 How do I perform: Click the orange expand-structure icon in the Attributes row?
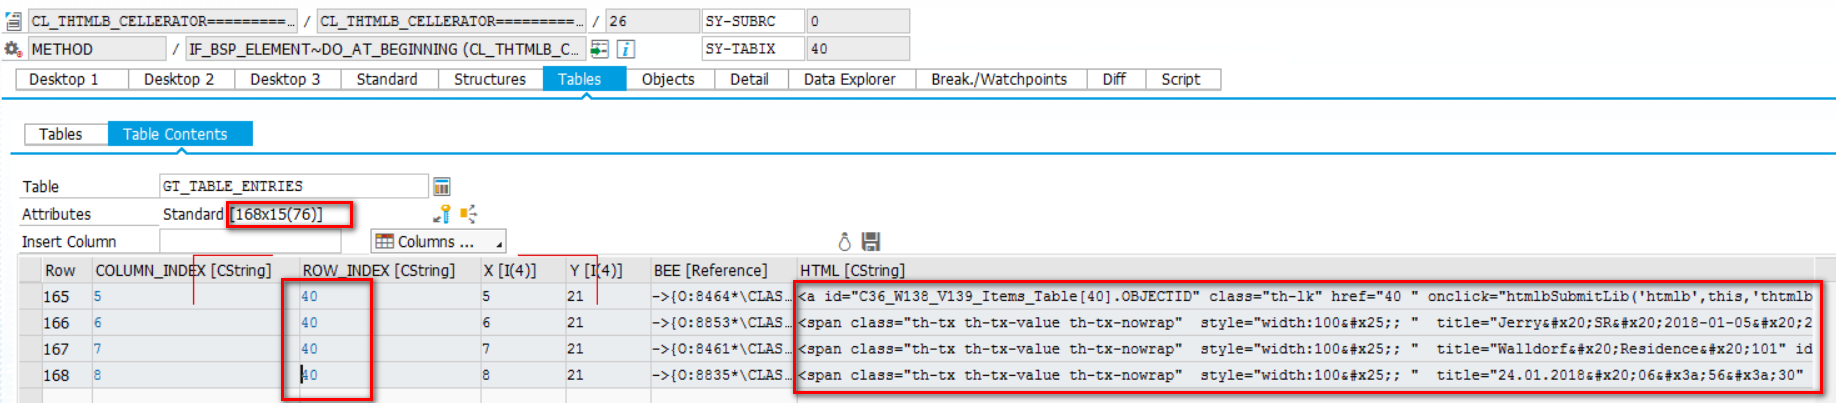point(468,214)
